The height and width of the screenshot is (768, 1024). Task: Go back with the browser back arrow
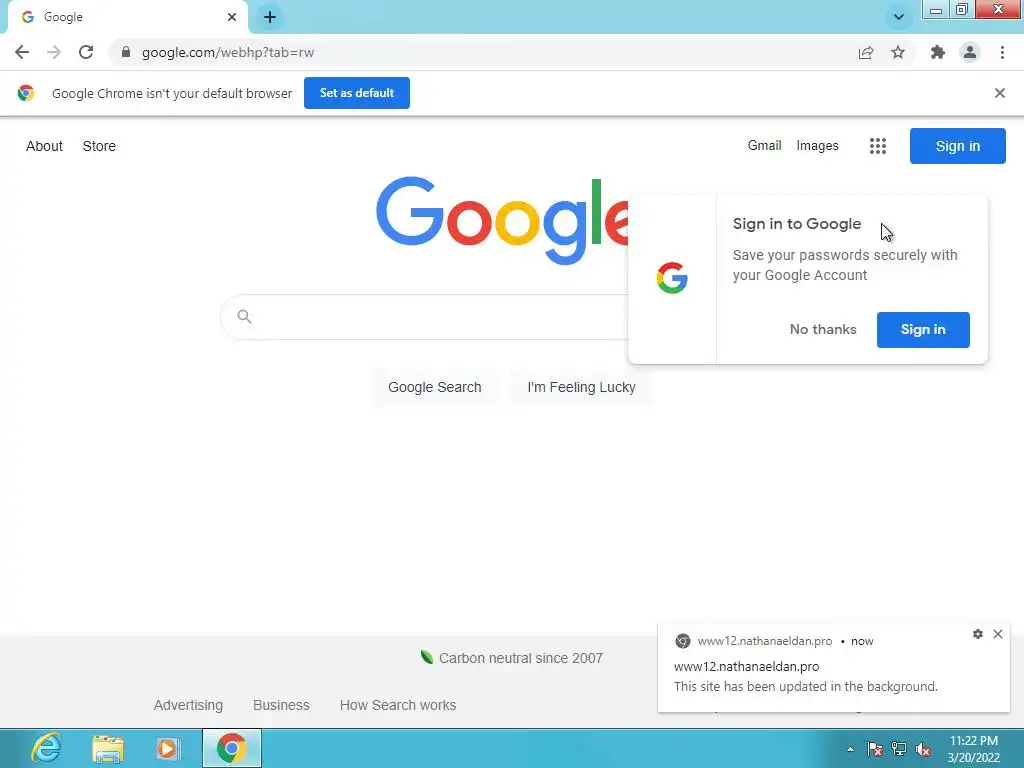22,52
